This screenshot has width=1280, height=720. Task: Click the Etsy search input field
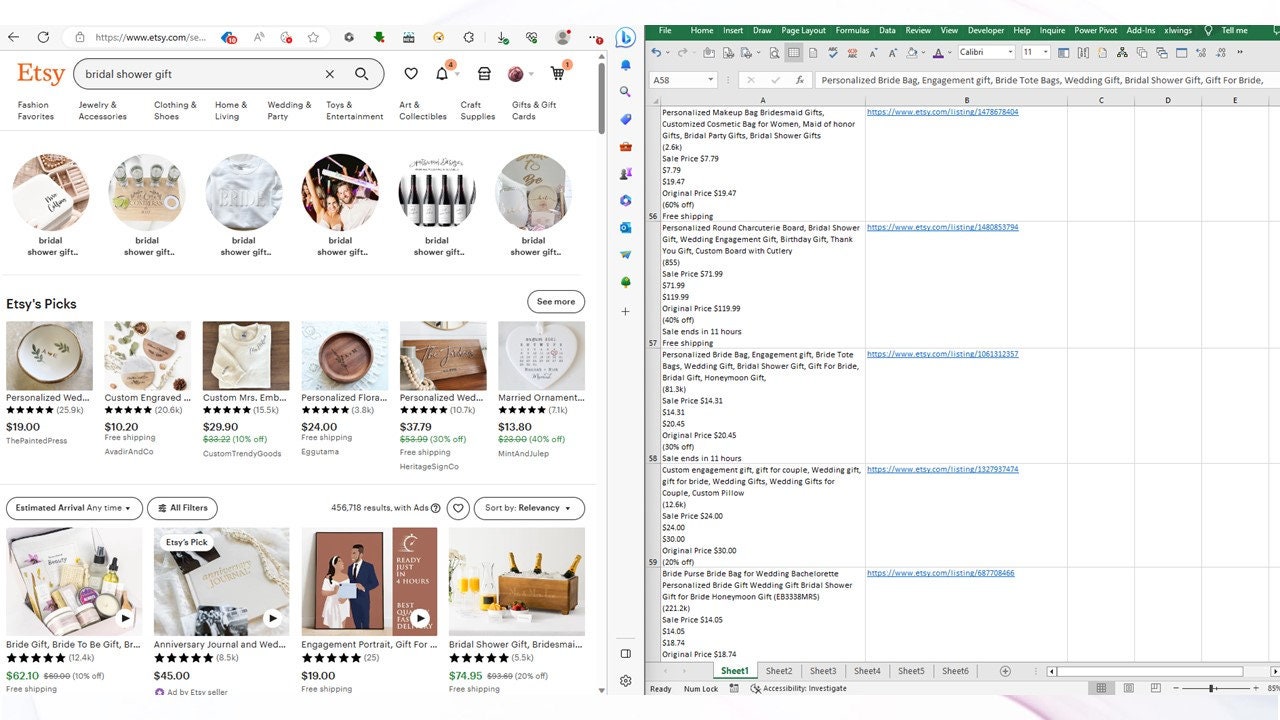(200, 74)
